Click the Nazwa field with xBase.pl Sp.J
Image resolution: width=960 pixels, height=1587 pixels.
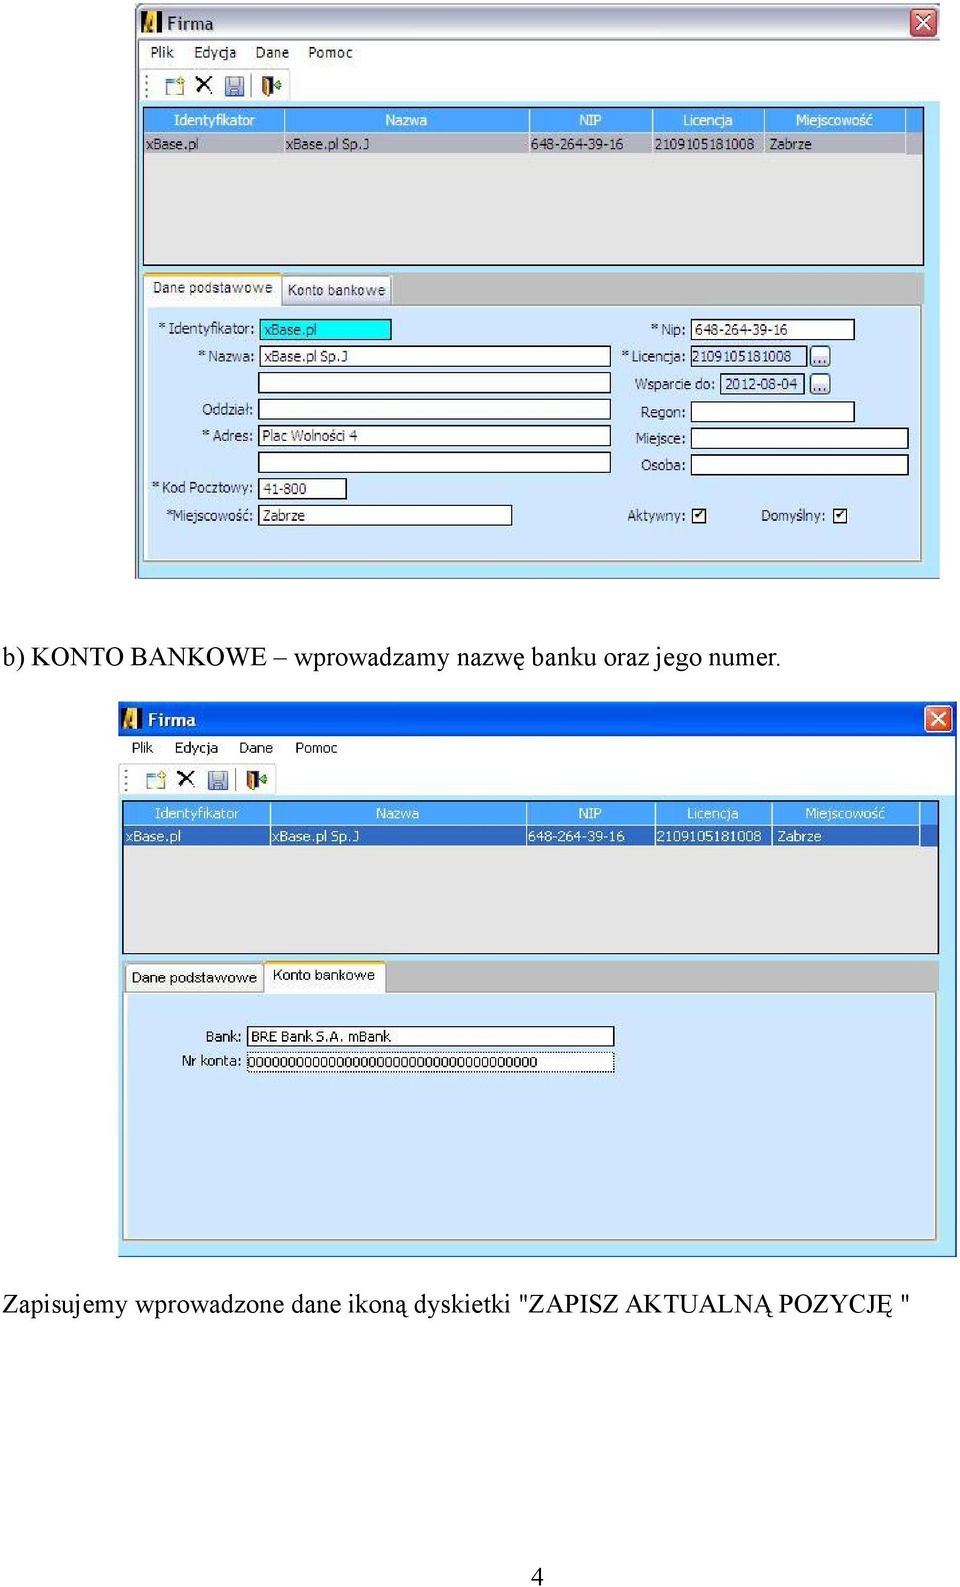(x=434, y=357)
